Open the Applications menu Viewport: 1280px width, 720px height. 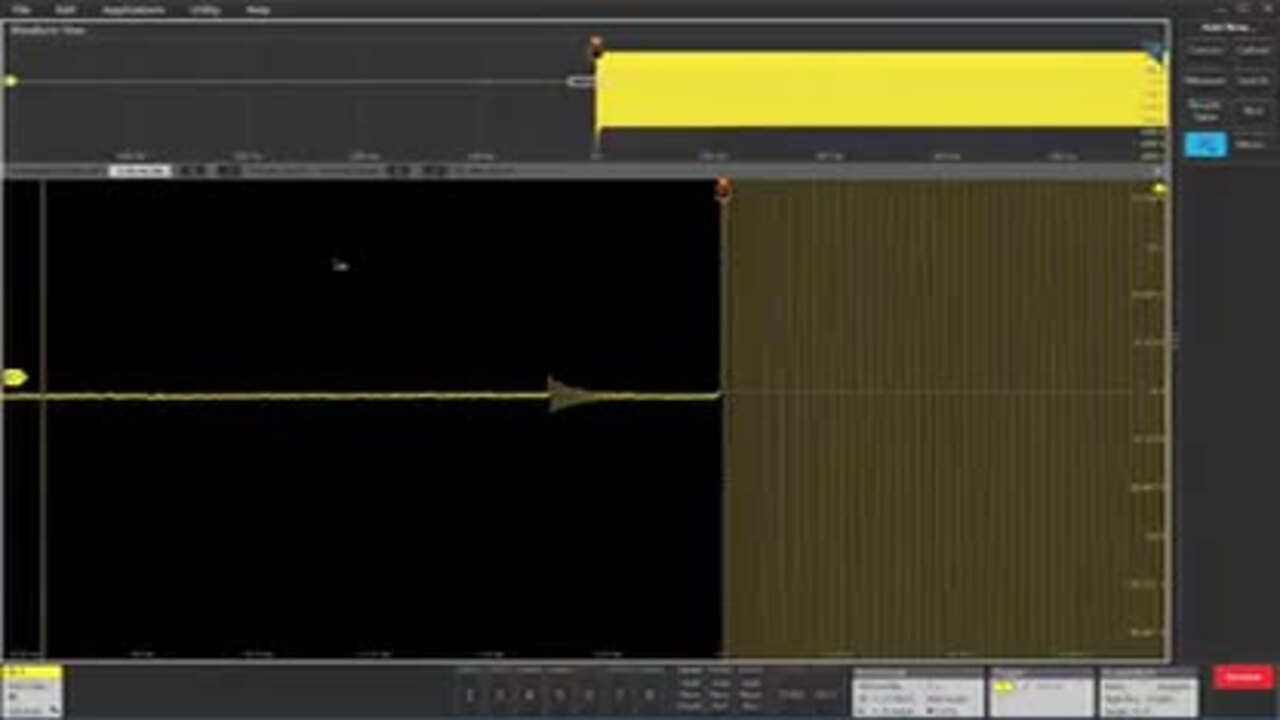(133, 9)
